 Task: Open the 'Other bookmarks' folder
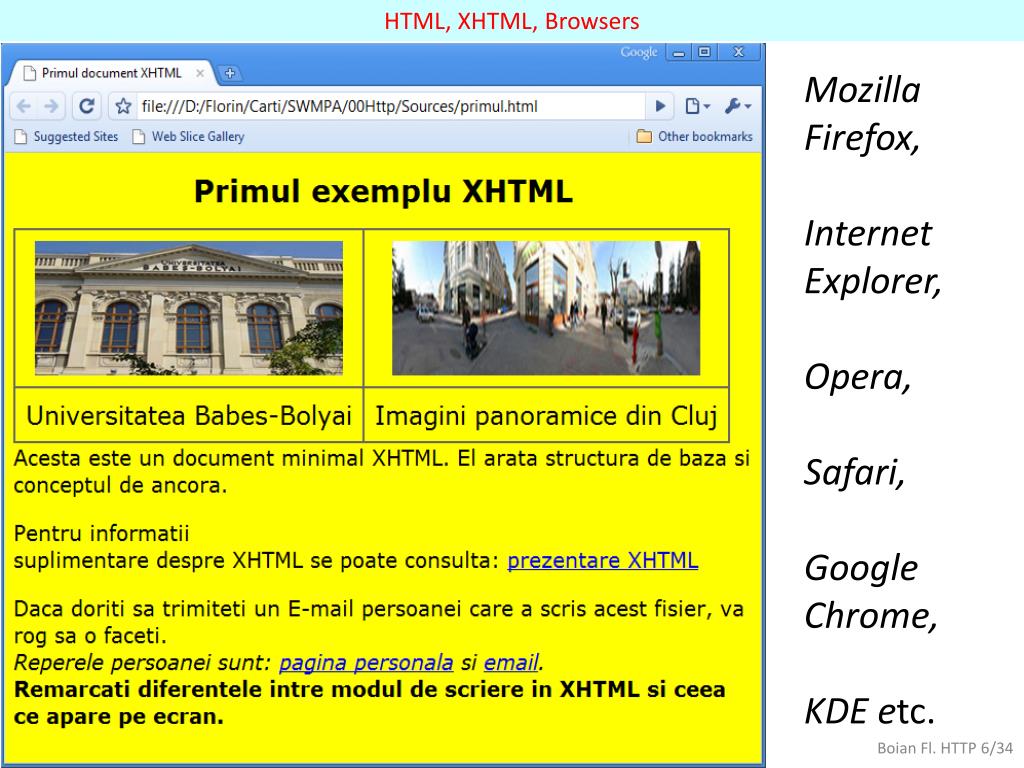[x=695, y=136]
